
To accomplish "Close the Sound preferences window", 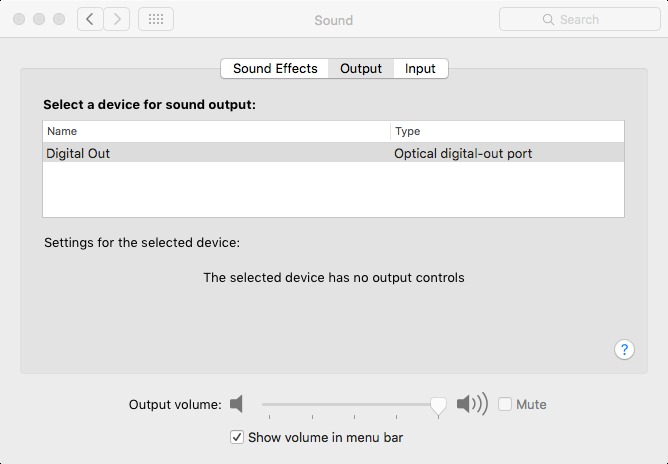I will click(x=20, y=19).
